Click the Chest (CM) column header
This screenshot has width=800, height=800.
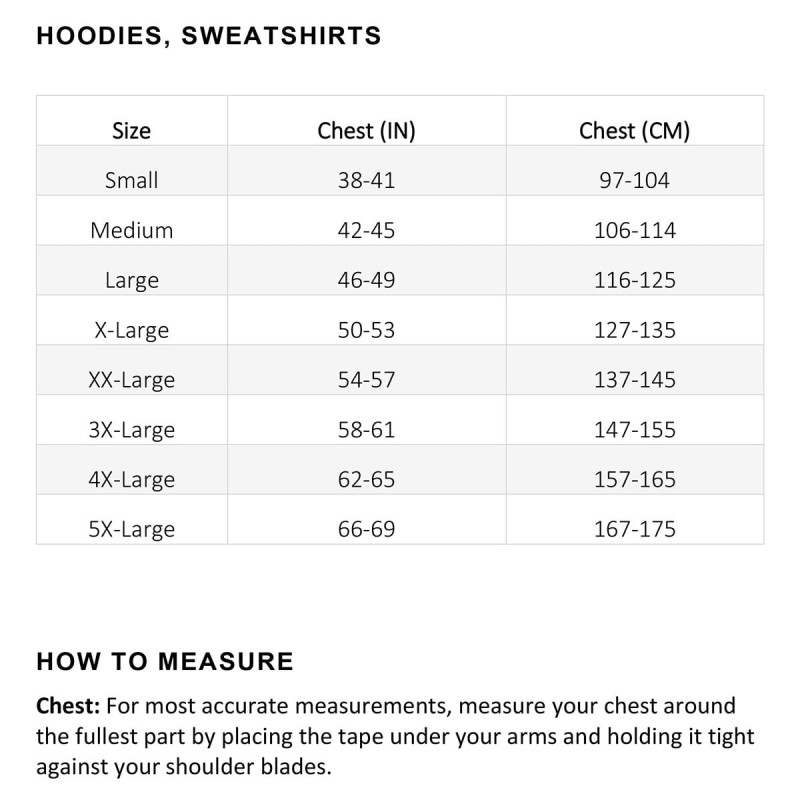(635, 131)
